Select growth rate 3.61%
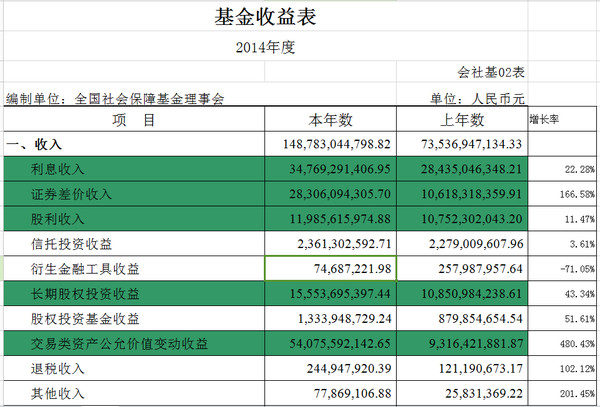The image size is (600, 407). [x=562, y=244]
